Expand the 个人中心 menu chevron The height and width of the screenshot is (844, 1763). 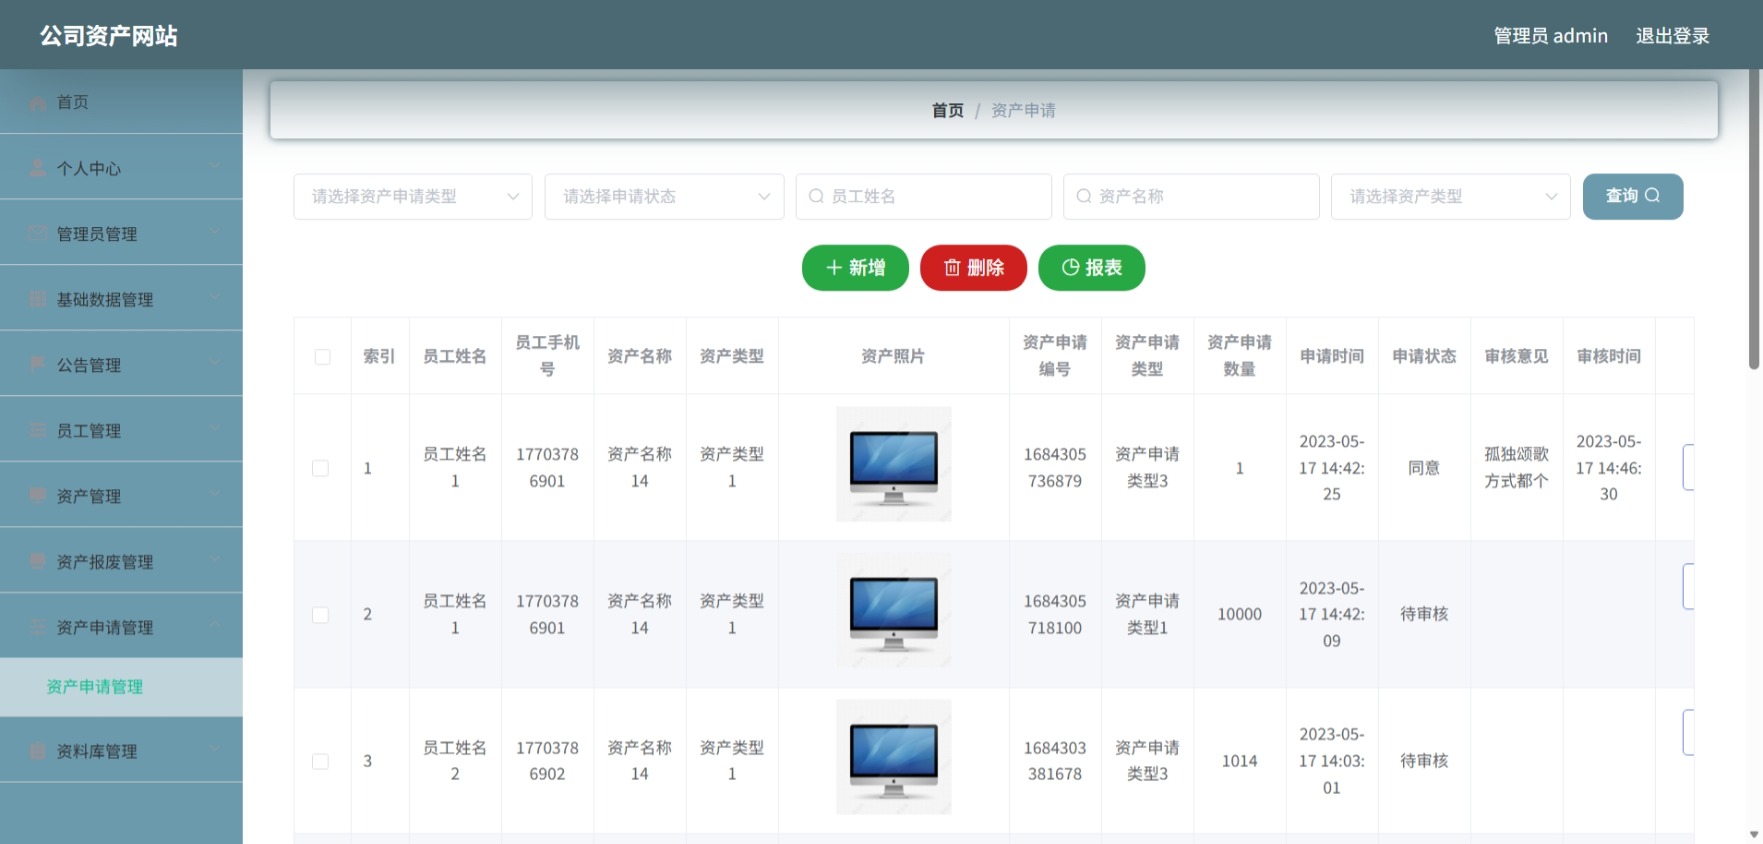pos(215,166)
